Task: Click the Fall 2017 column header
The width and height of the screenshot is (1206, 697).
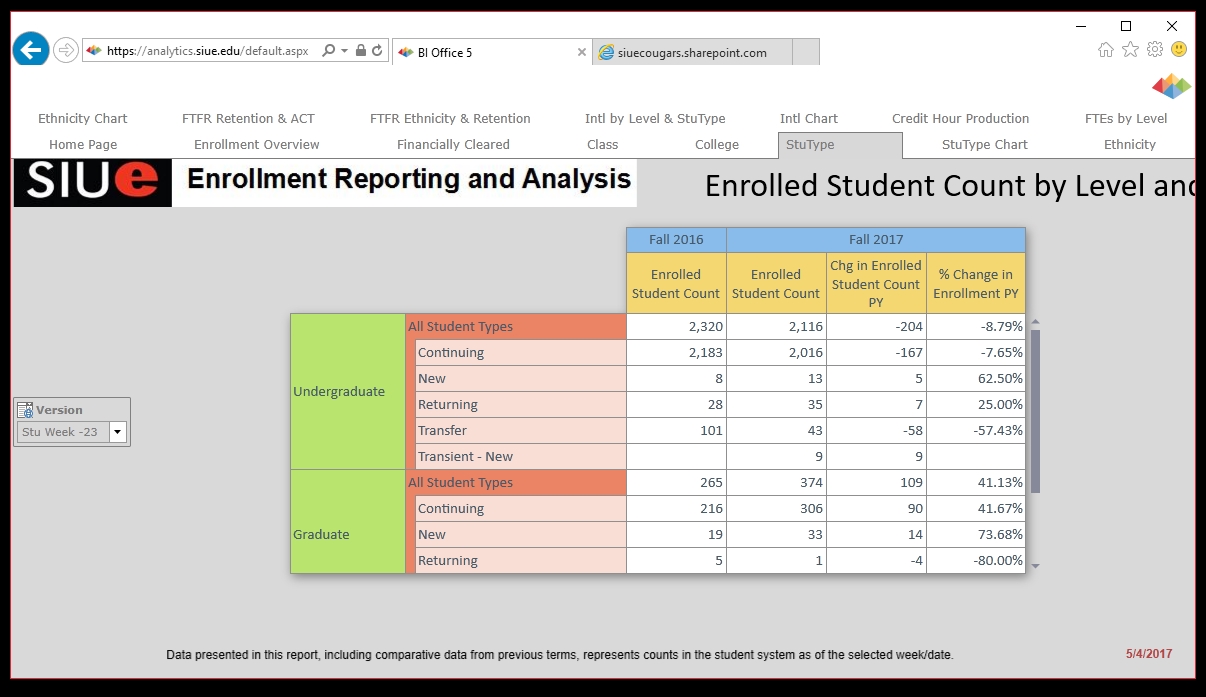Action: coord(875,240)
